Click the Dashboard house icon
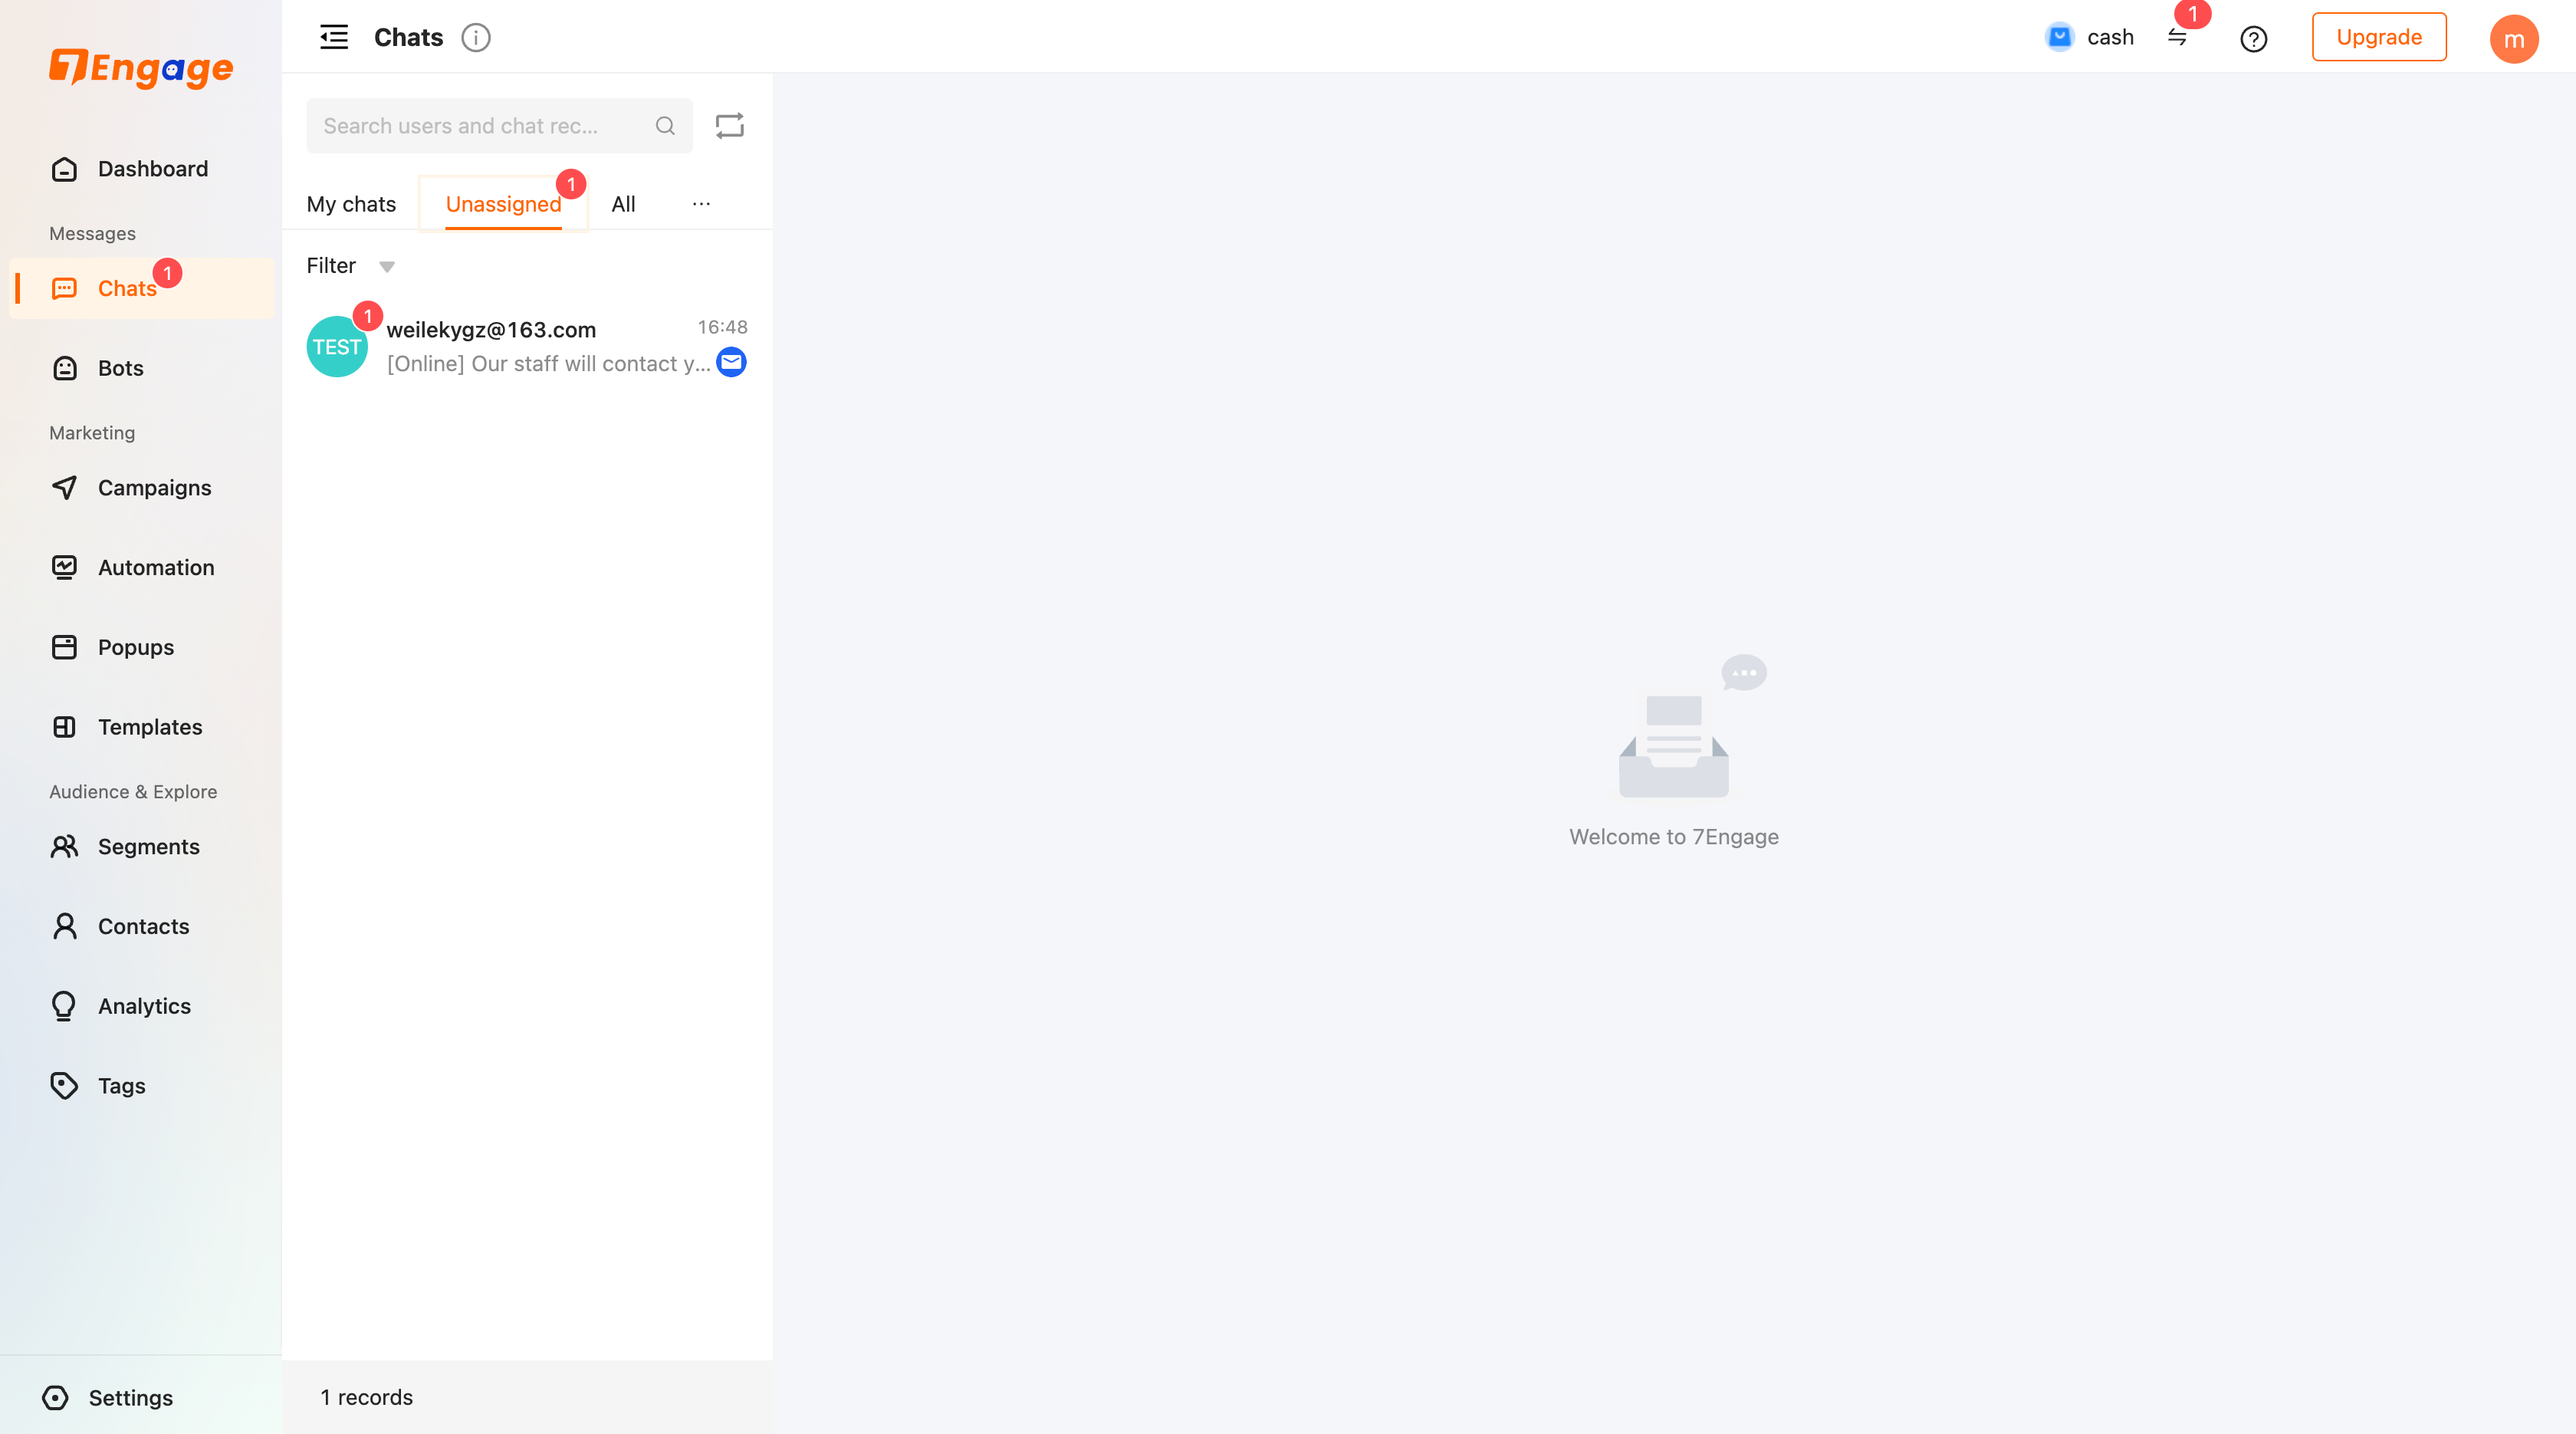Viewport: 2576px width, 1434px height. coord(64,169)
